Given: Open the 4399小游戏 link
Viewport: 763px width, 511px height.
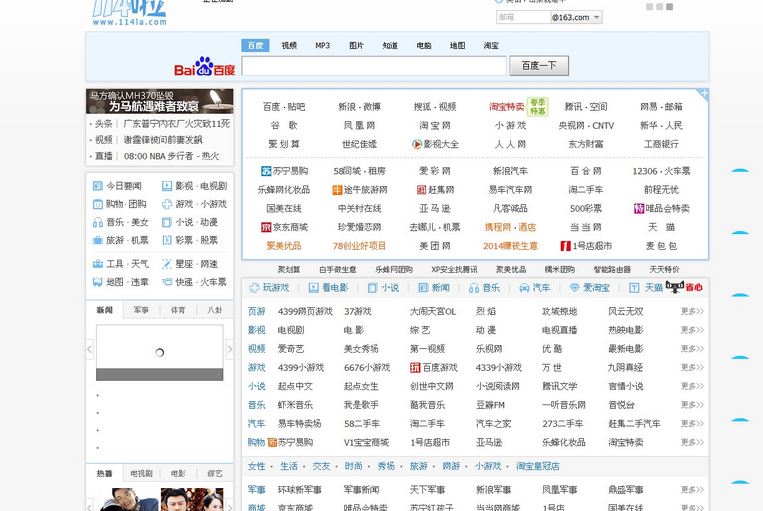Looking at the screenshot, I should pyautogui.click(x=301, y=367).
